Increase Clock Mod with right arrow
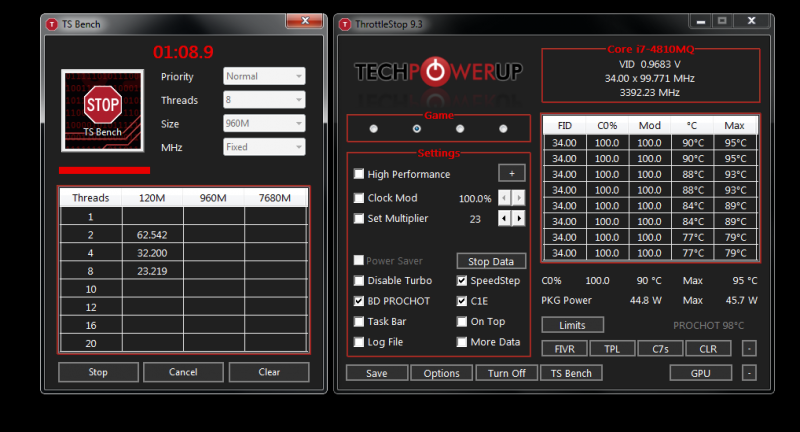This screenshot has height=432, width=800. (x=518, y=198)
